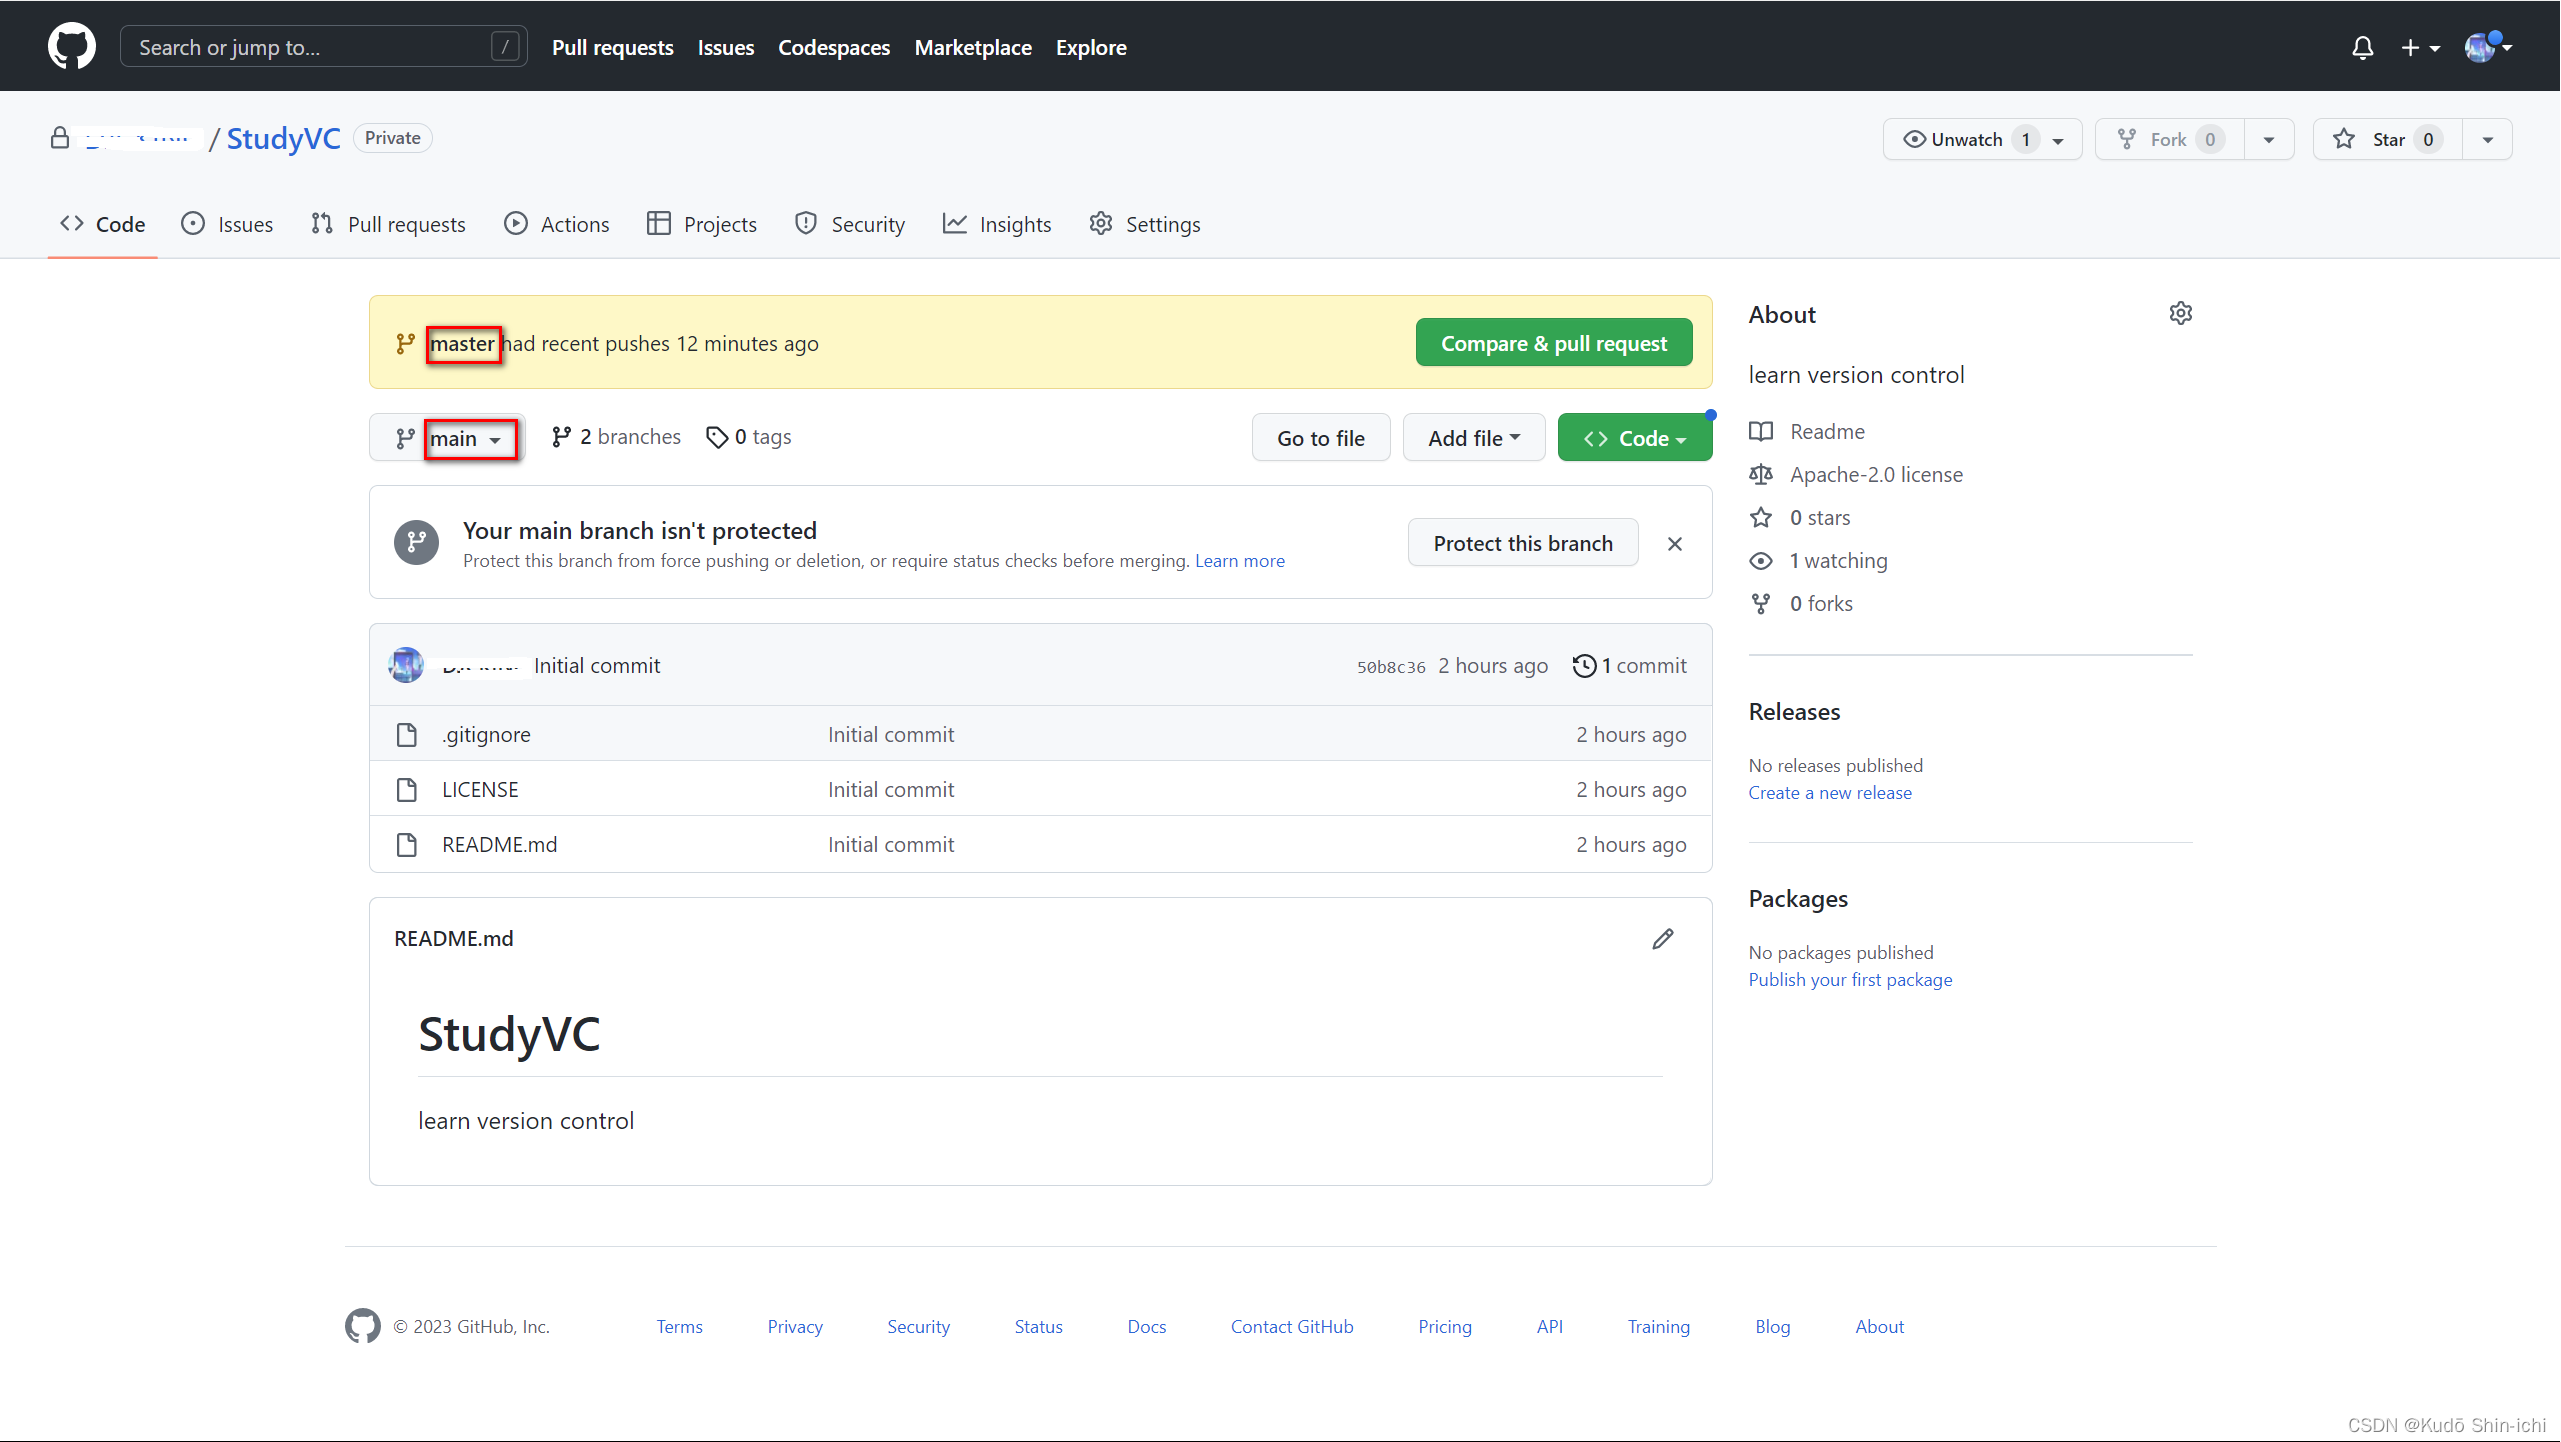Switch to the Code tab
Screen dimensions: 2561x1442
click(x=102, y=224)
